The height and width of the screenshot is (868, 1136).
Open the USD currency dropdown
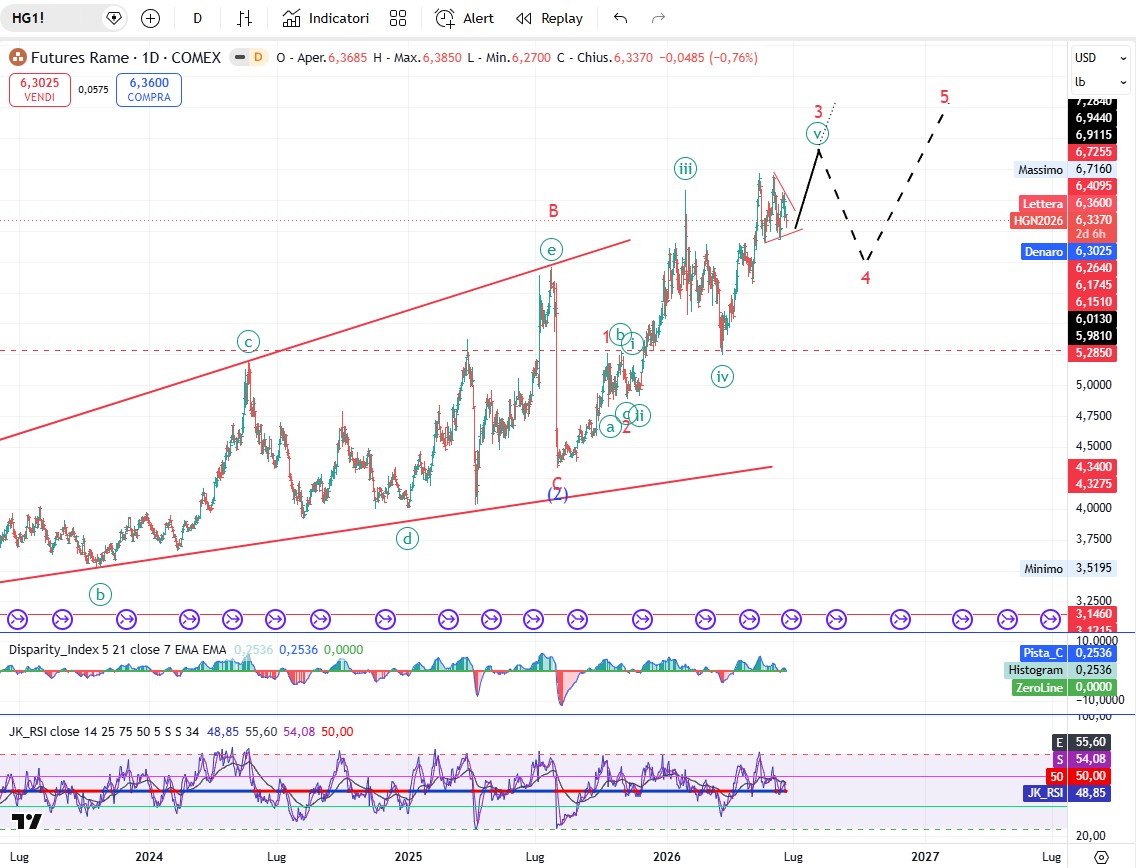point(1100,58)
